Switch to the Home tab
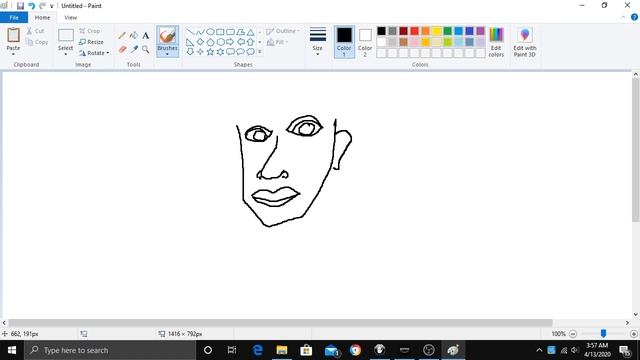 click(42, 18)
